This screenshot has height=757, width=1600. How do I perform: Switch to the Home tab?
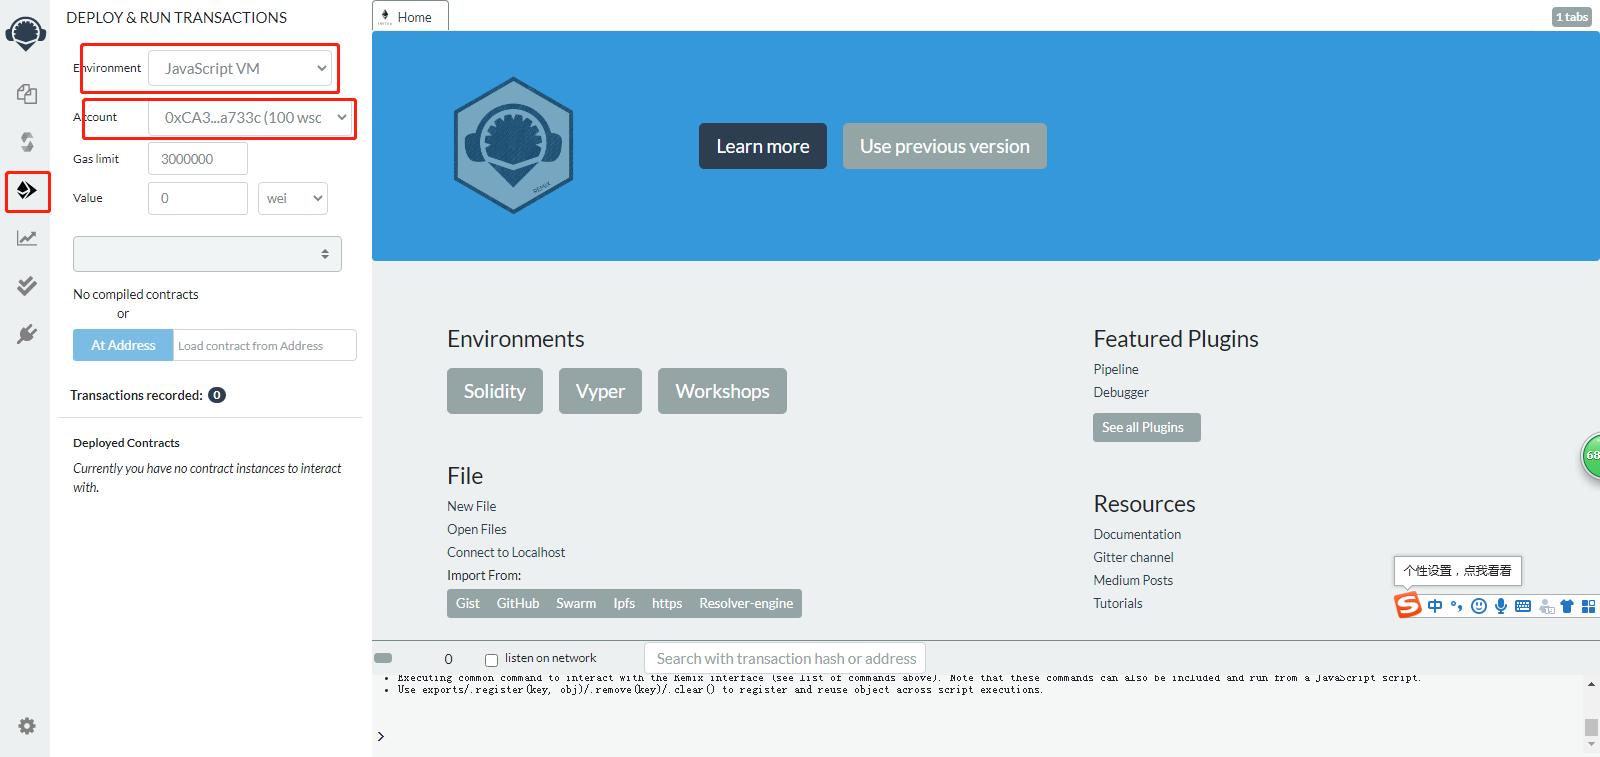(x=410, y=17)
